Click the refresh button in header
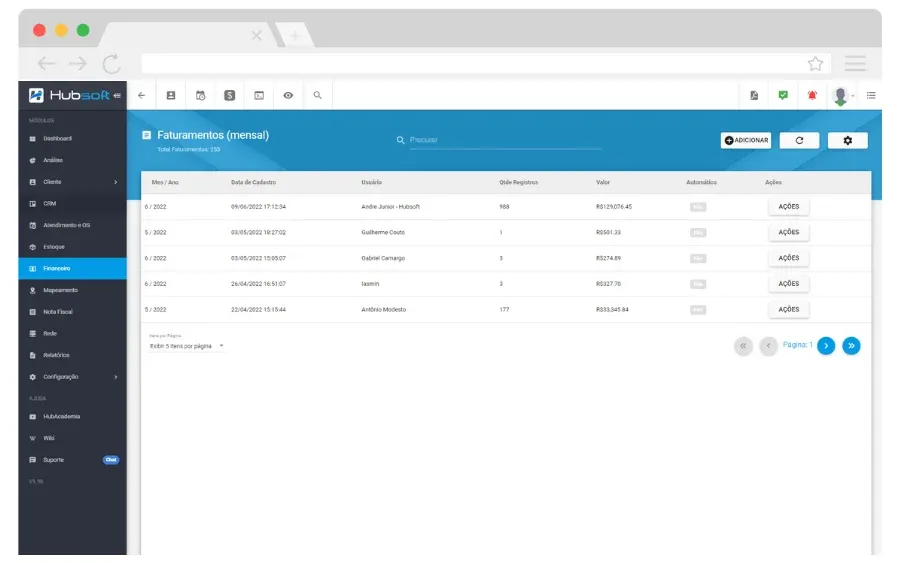 coord(799,140)
